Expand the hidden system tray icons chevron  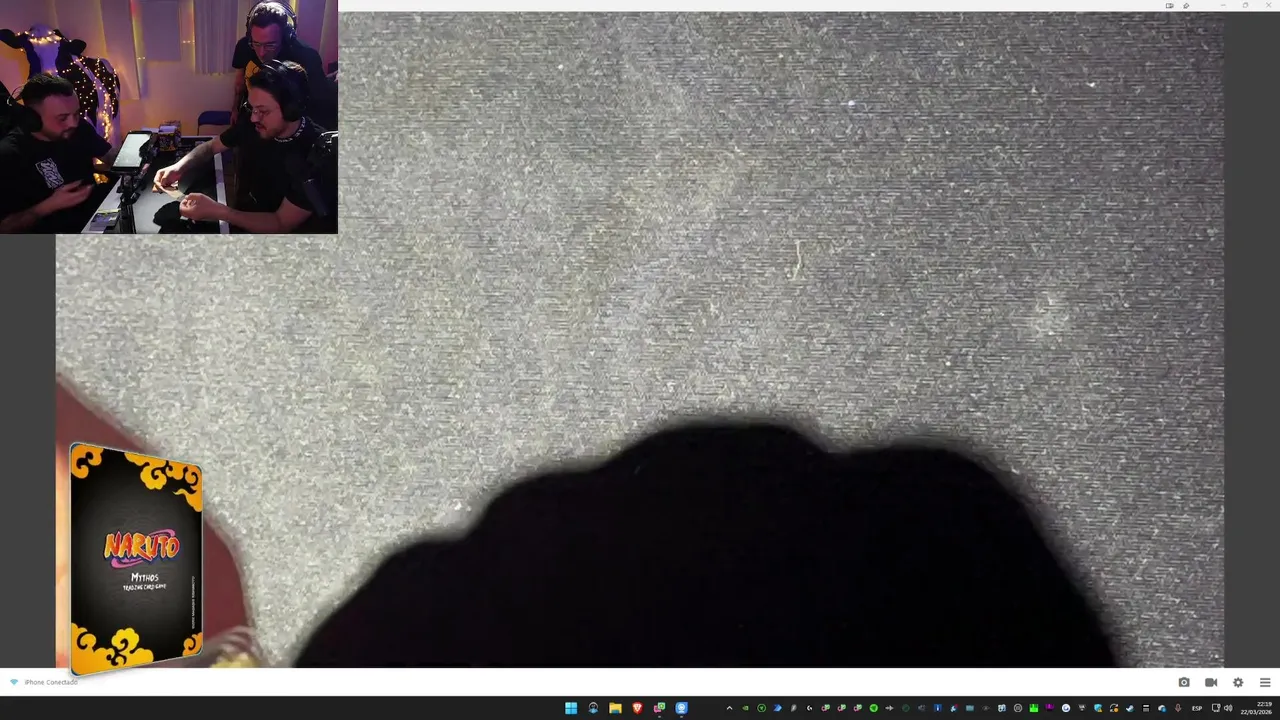(729, 708)
